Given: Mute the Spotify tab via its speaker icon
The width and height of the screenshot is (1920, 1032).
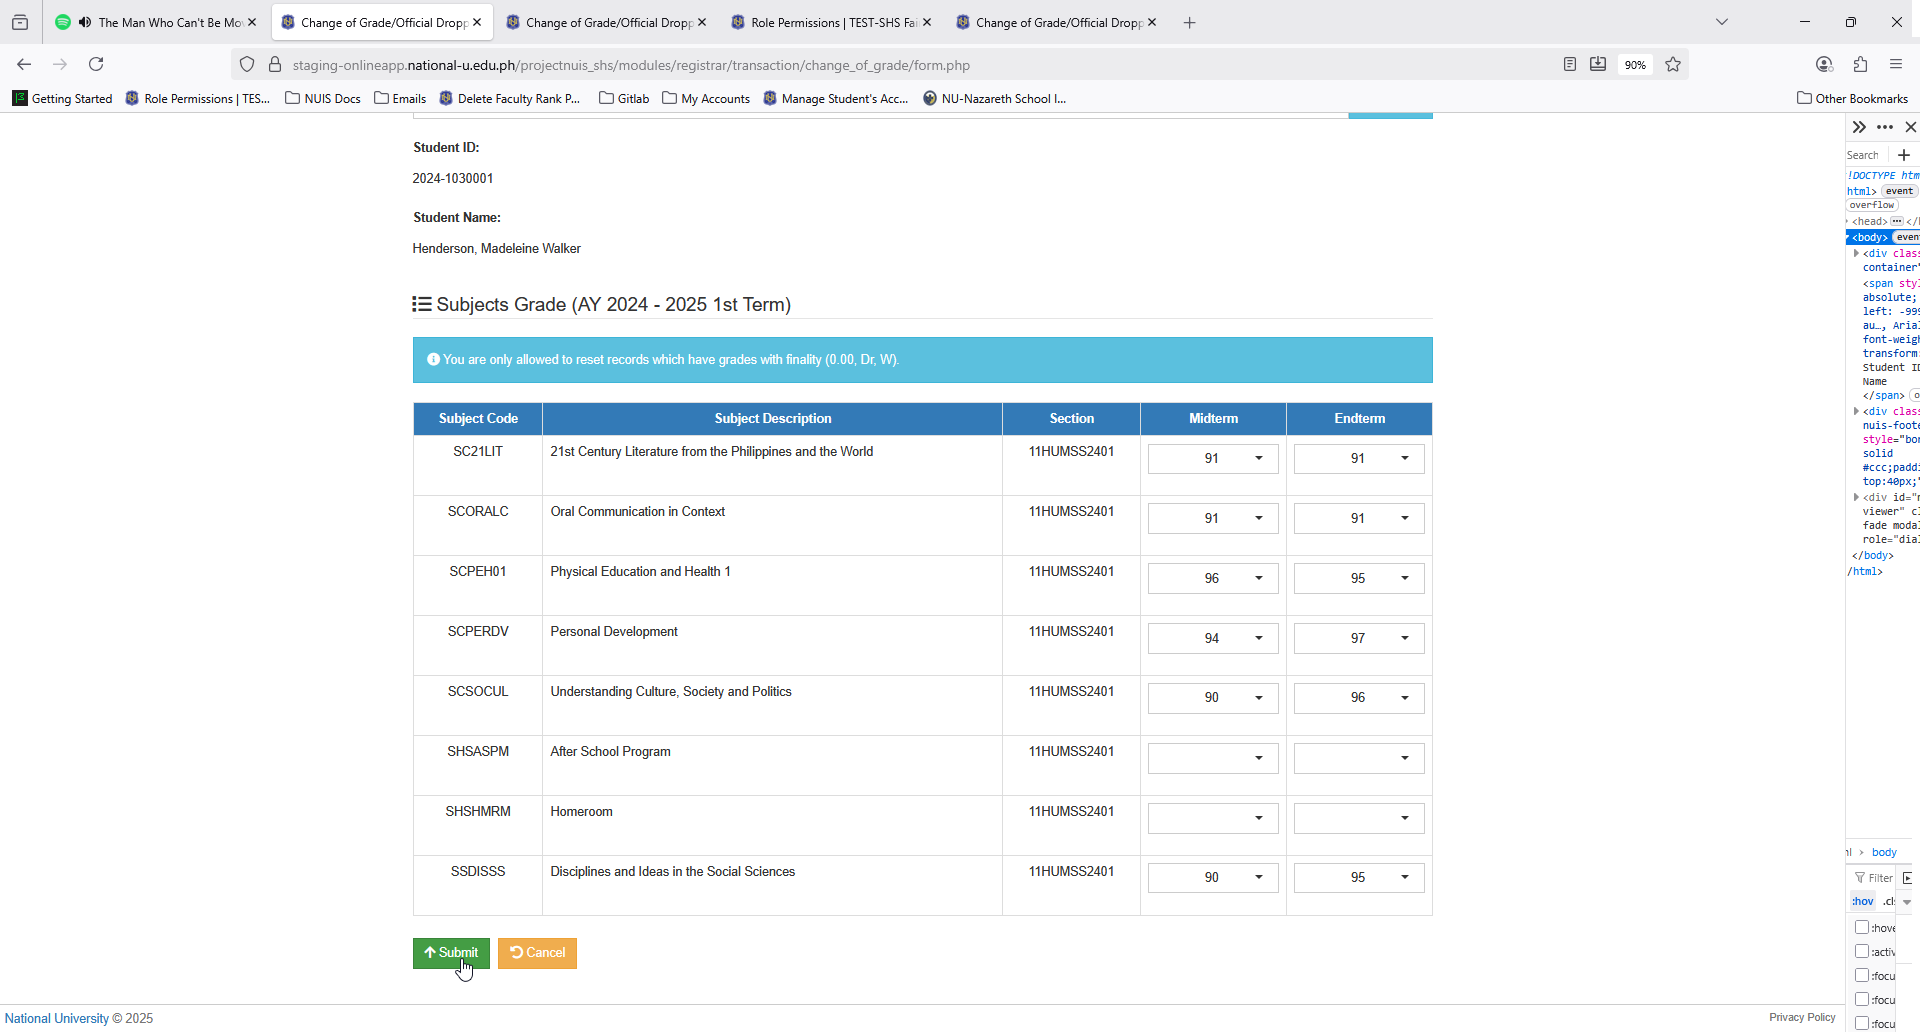Looking at the screenshot, I should pyautogui.click(x=85, y=22).
